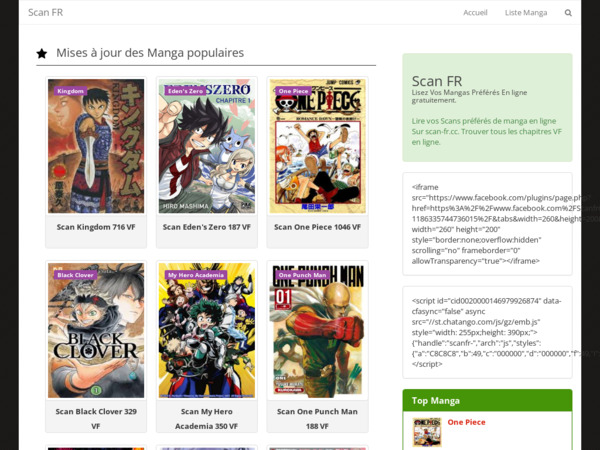Click the purple One Punch Man tag

[x=302, y=275]
